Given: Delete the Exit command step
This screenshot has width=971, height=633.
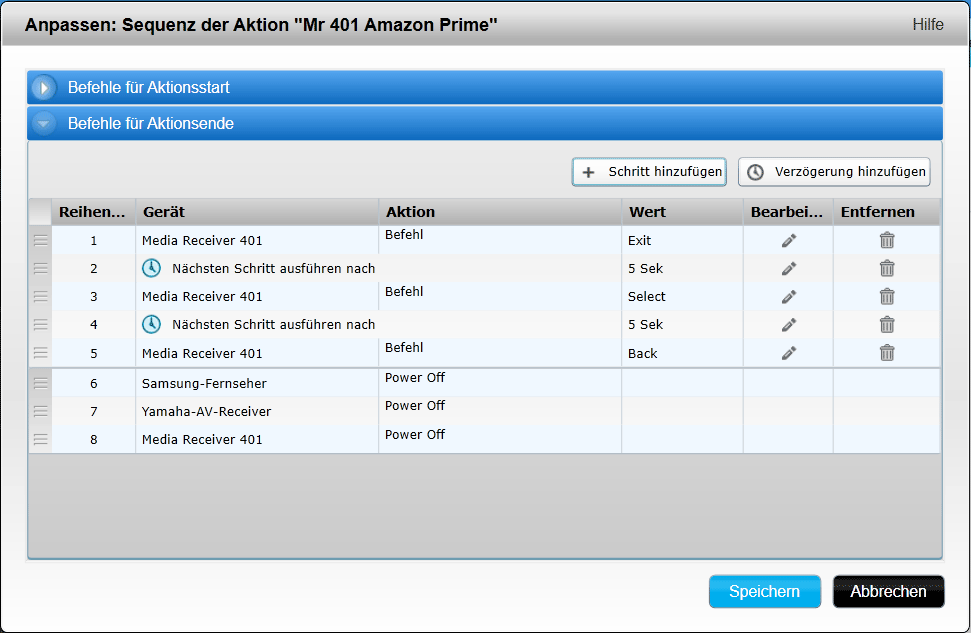Looking at the screenshot, I should point(886,240).
